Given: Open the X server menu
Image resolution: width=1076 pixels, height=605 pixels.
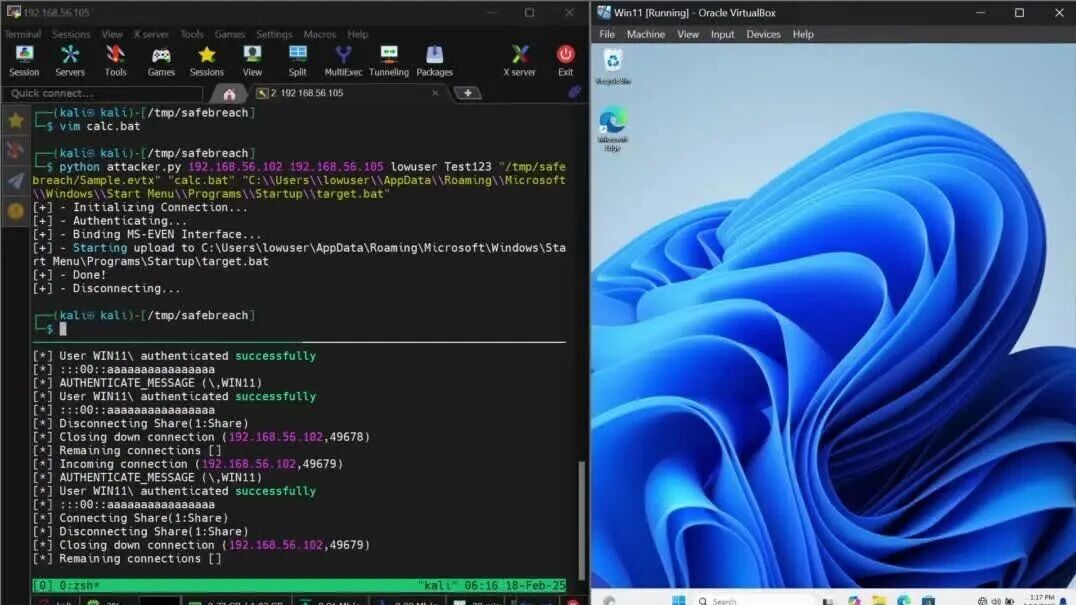Looking at the screenshot, I should click(151, 34).
